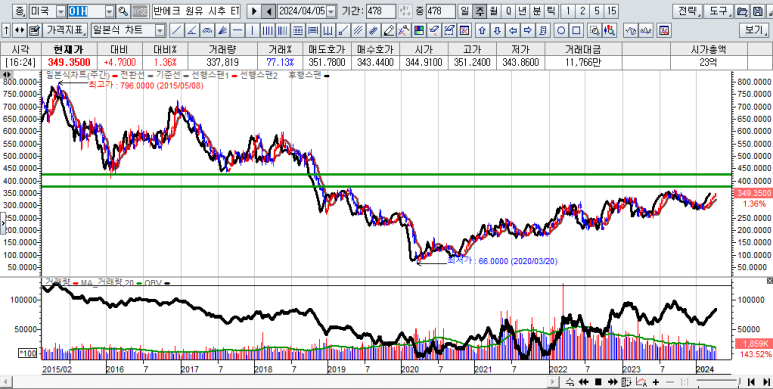Open the 전략 strategy dropdown menu
773x389 pixels.
click(687, 11)
